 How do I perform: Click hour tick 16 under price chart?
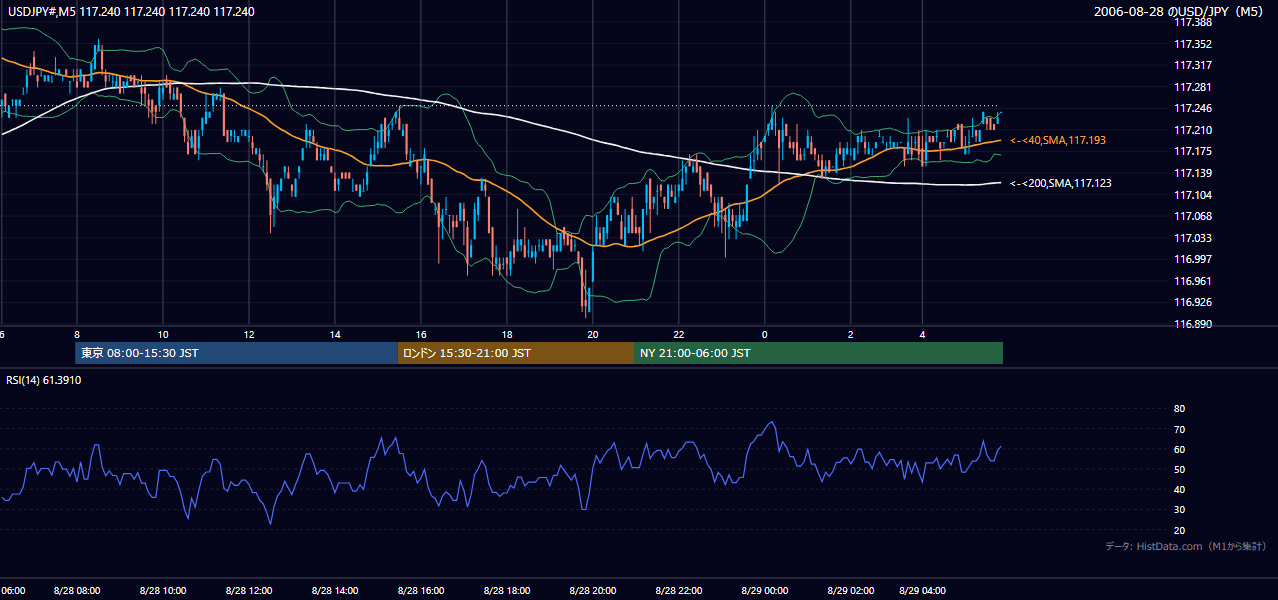[x=421, y=334]
